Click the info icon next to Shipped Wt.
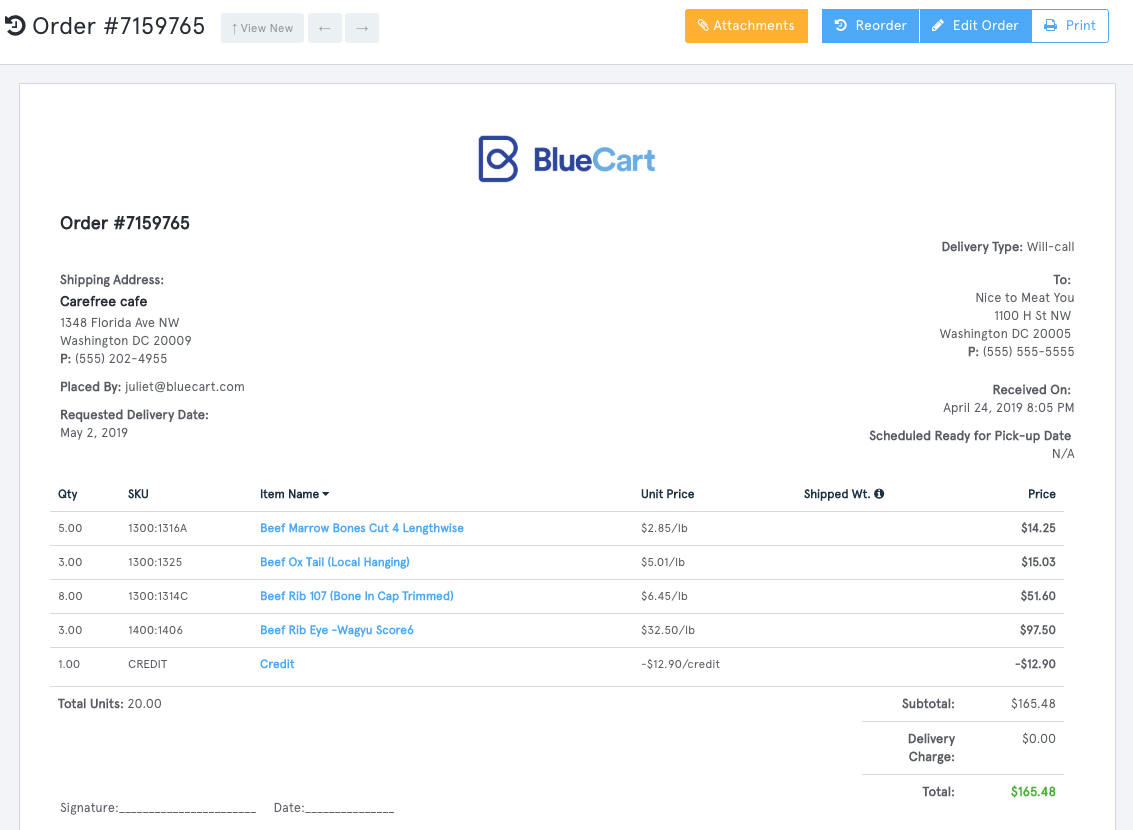Image resolution: width=1133 pixels, height=830 pixels. [880, 494]
